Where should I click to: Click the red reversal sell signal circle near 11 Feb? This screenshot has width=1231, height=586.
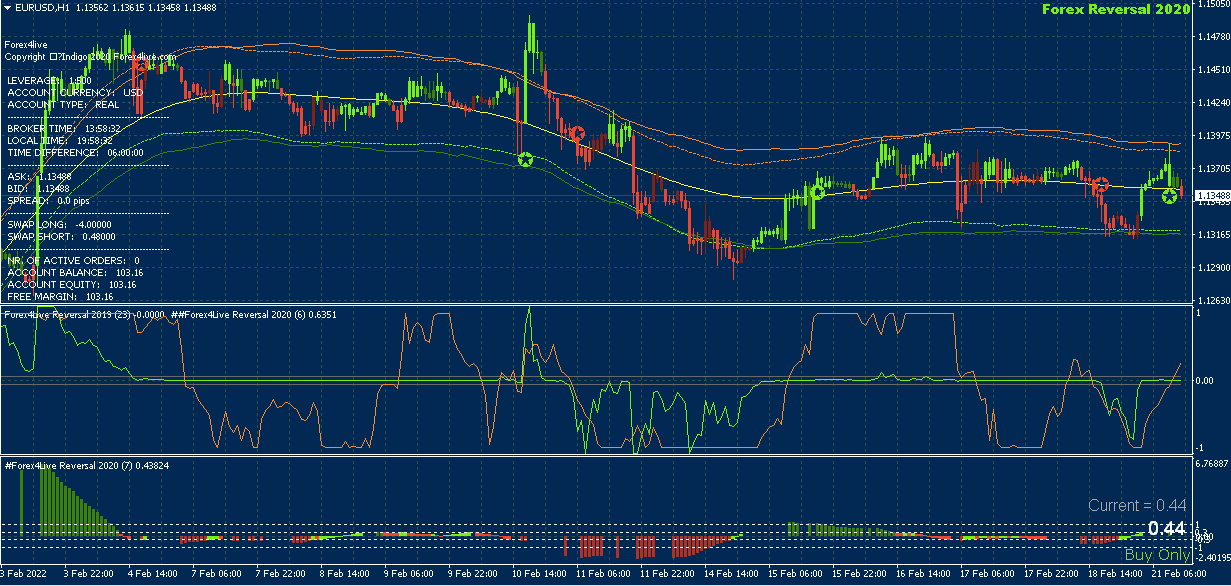[x=578, y=133]
